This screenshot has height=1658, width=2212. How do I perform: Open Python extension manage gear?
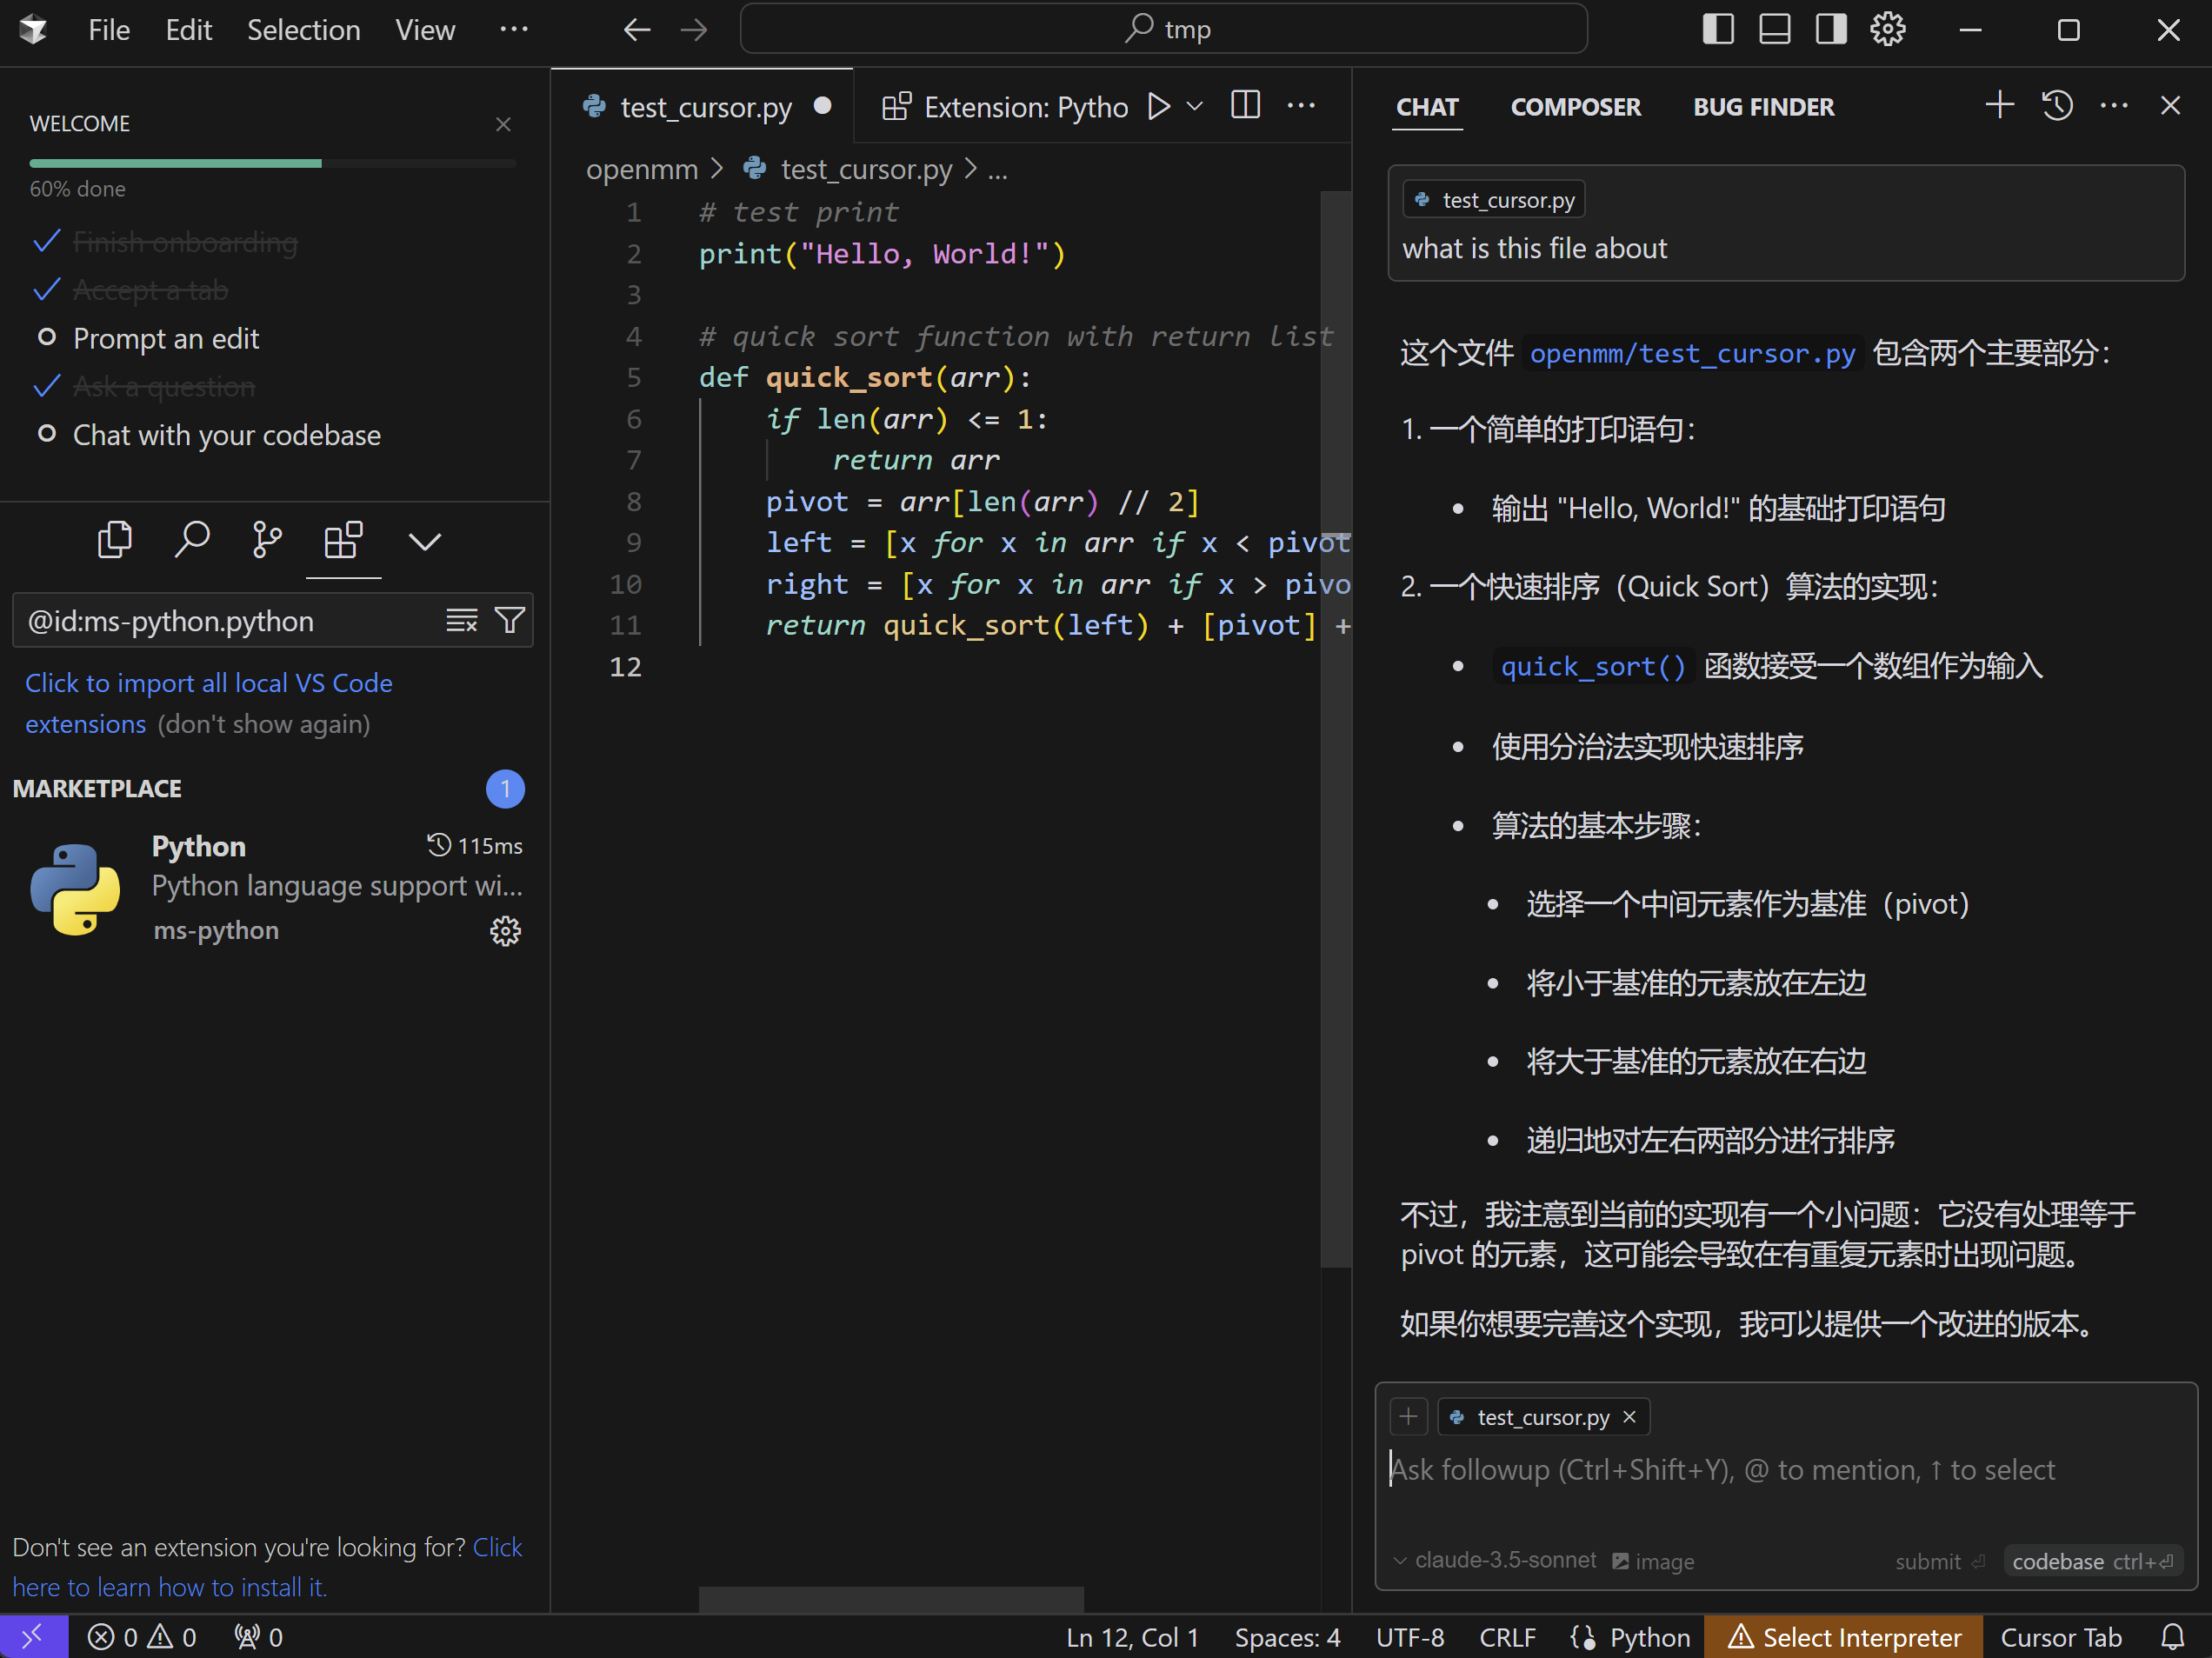(x=505, y=931)
